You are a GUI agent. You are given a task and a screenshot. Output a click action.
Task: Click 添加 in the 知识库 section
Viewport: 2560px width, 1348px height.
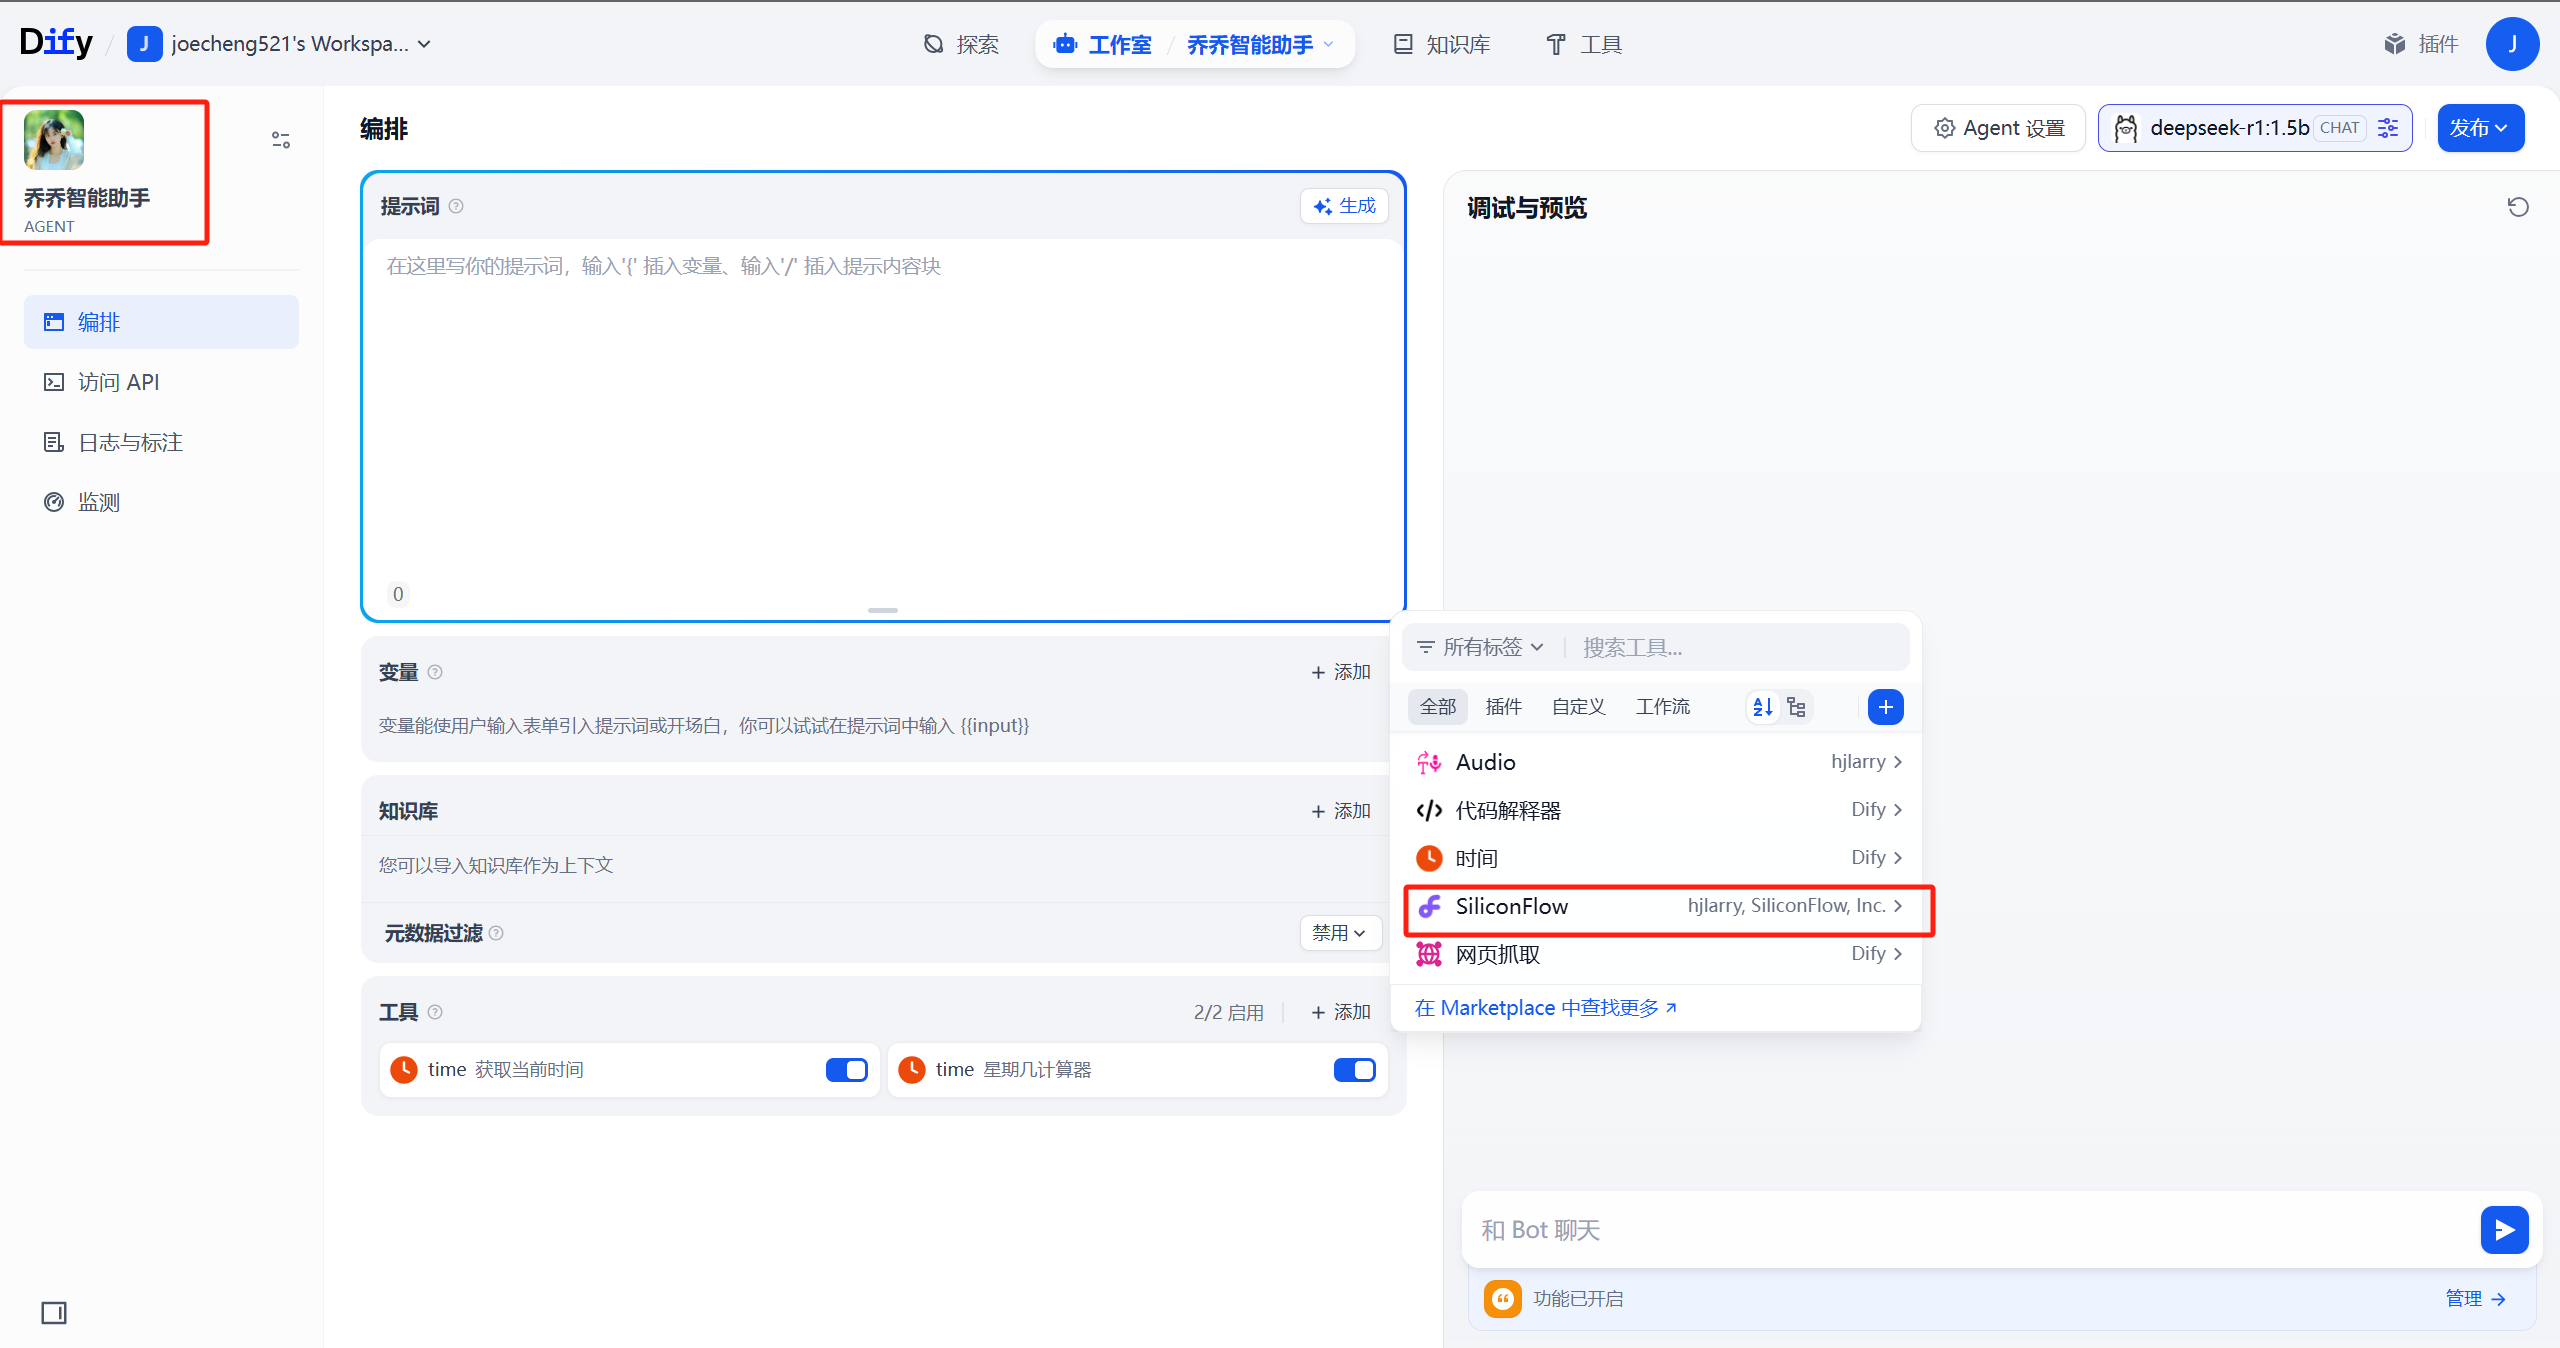coord(1341,811)
